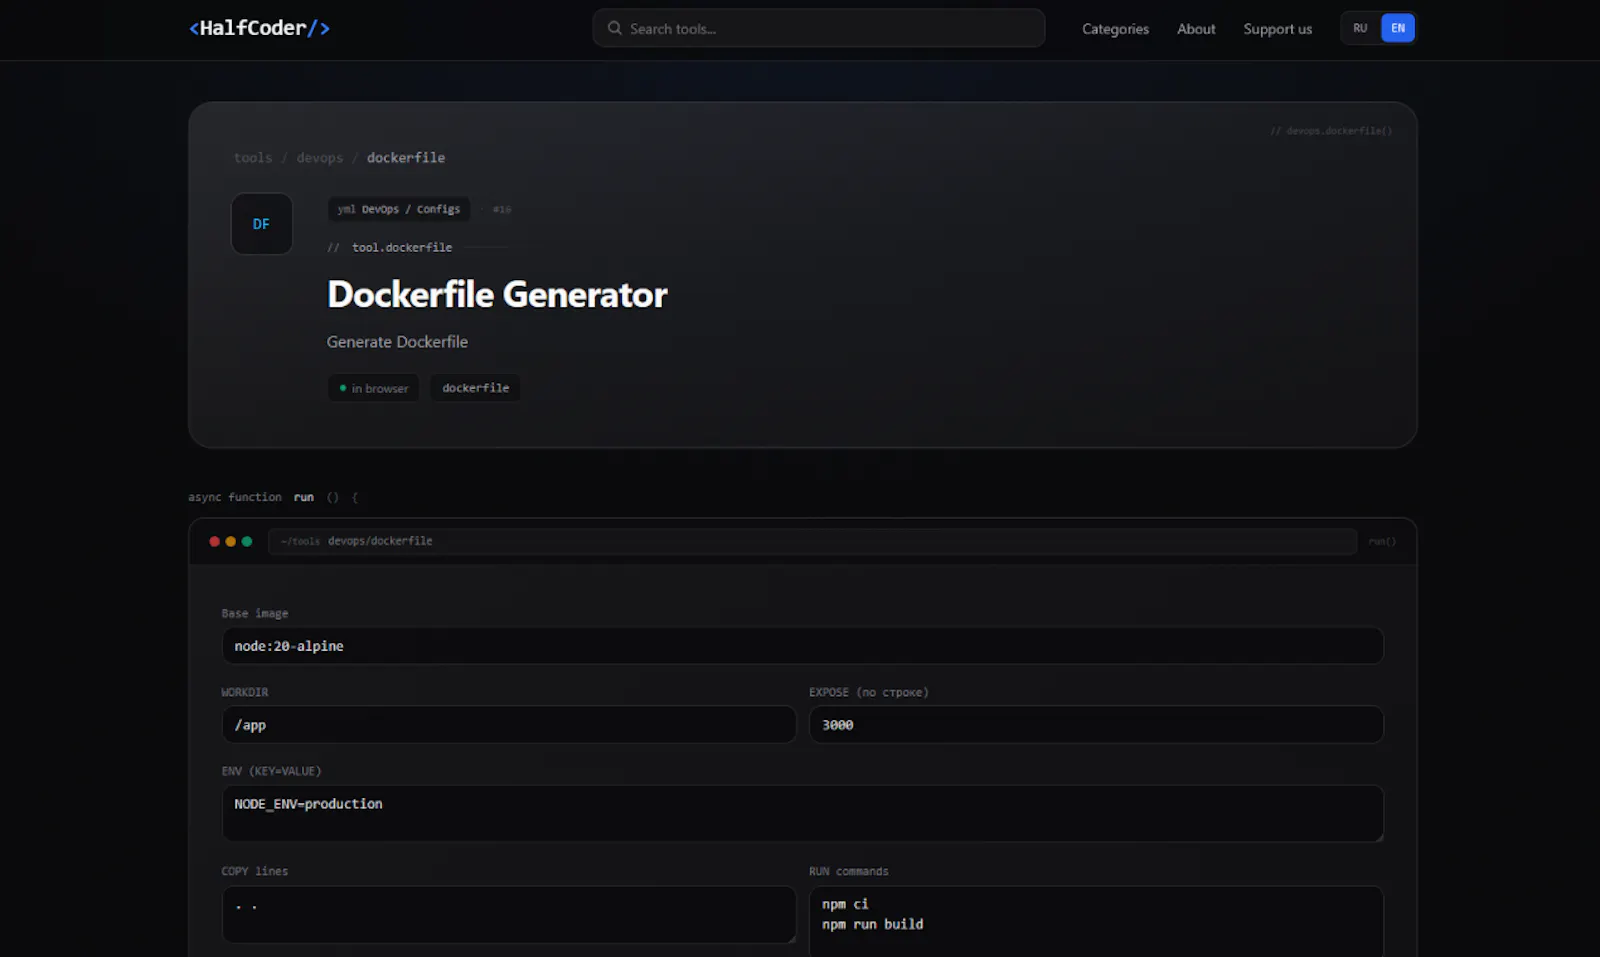Switch language to RU
This screenshot has width=1600, height=957.
point(1360,28)
